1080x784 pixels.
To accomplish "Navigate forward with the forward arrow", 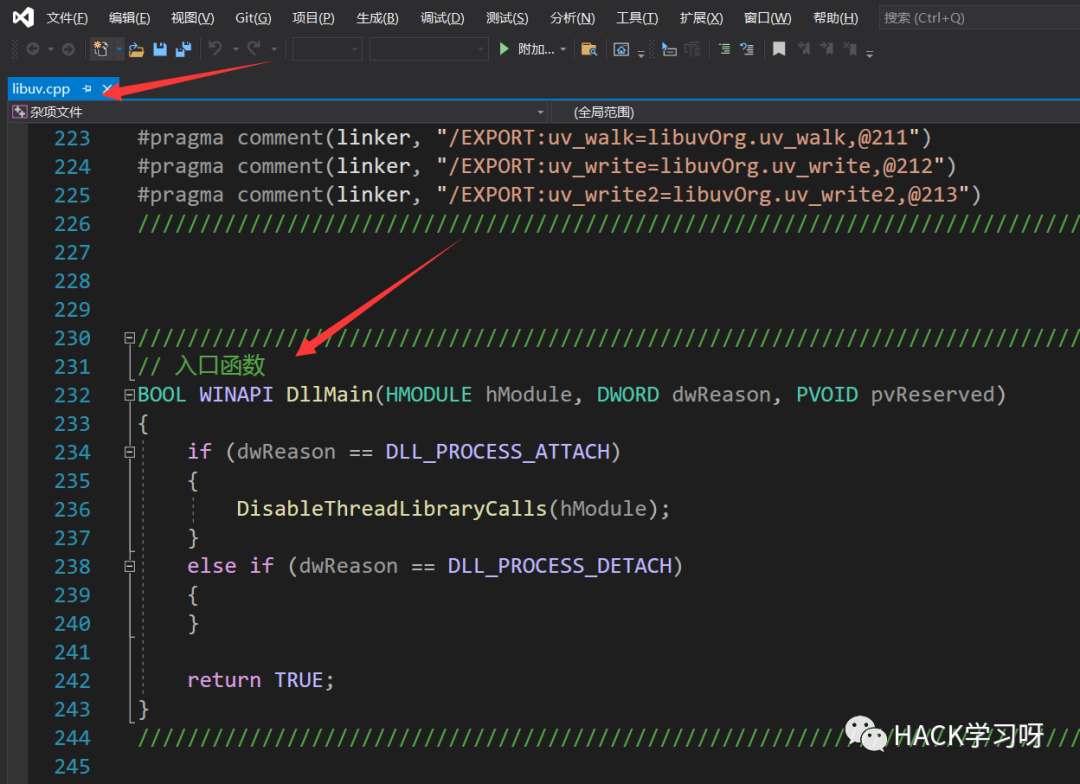I will 68,49.
